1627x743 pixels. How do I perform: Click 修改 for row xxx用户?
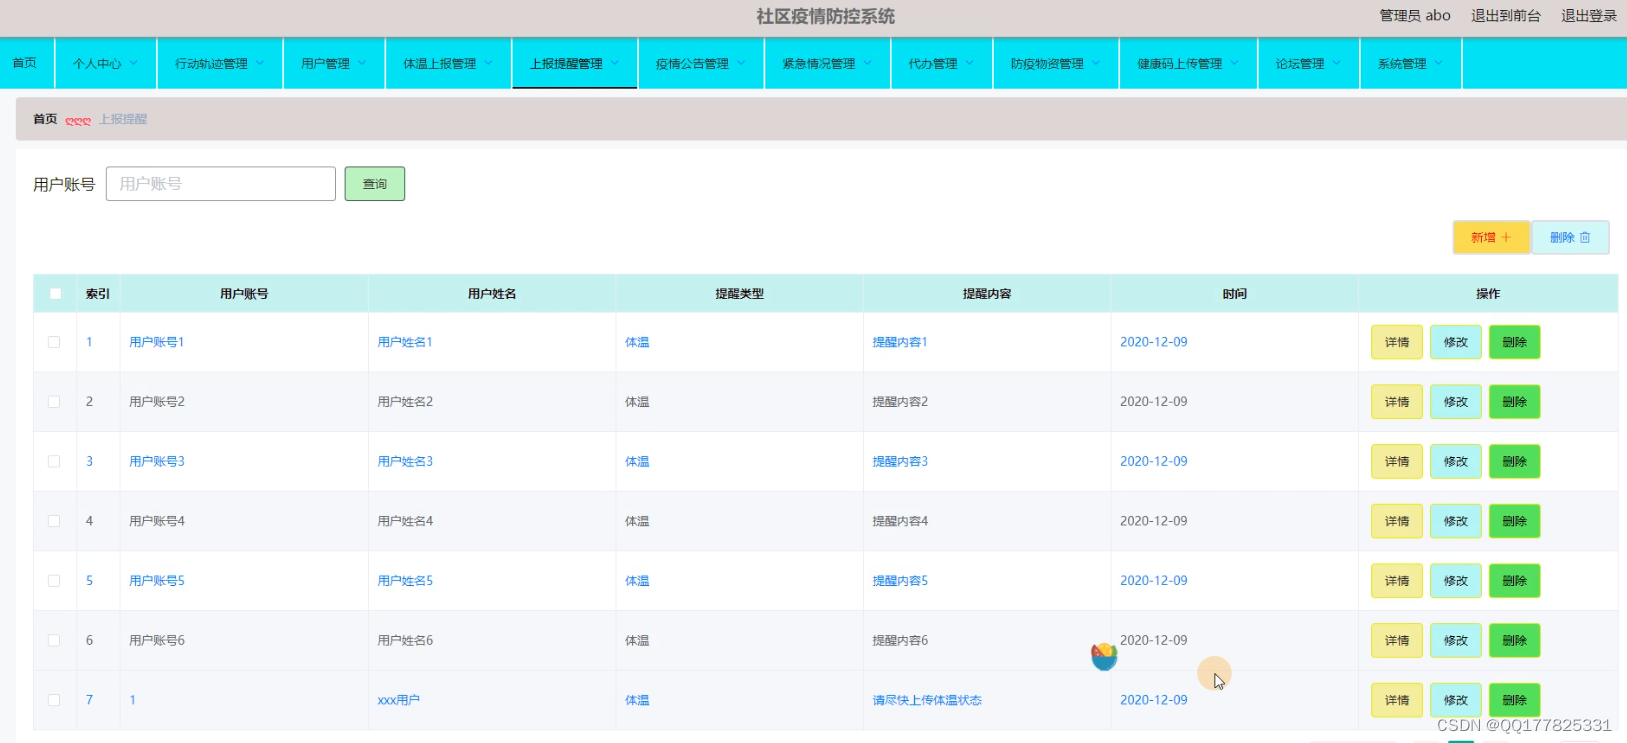pos(1456,700)
